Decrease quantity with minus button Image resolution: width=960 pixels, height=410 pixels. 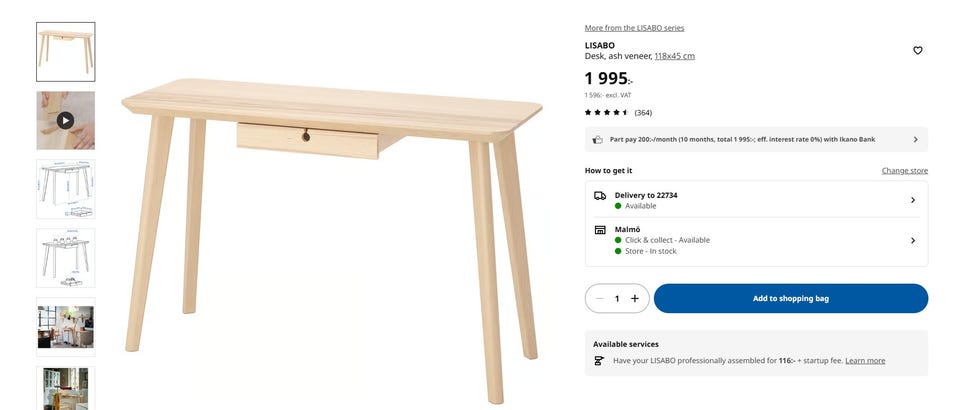[599, 299]
